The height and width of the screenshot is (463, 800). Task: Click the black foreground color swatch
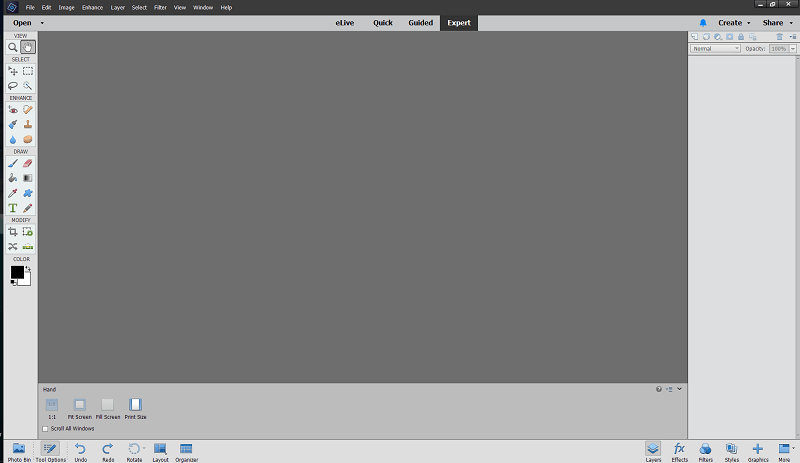point(17,272)
